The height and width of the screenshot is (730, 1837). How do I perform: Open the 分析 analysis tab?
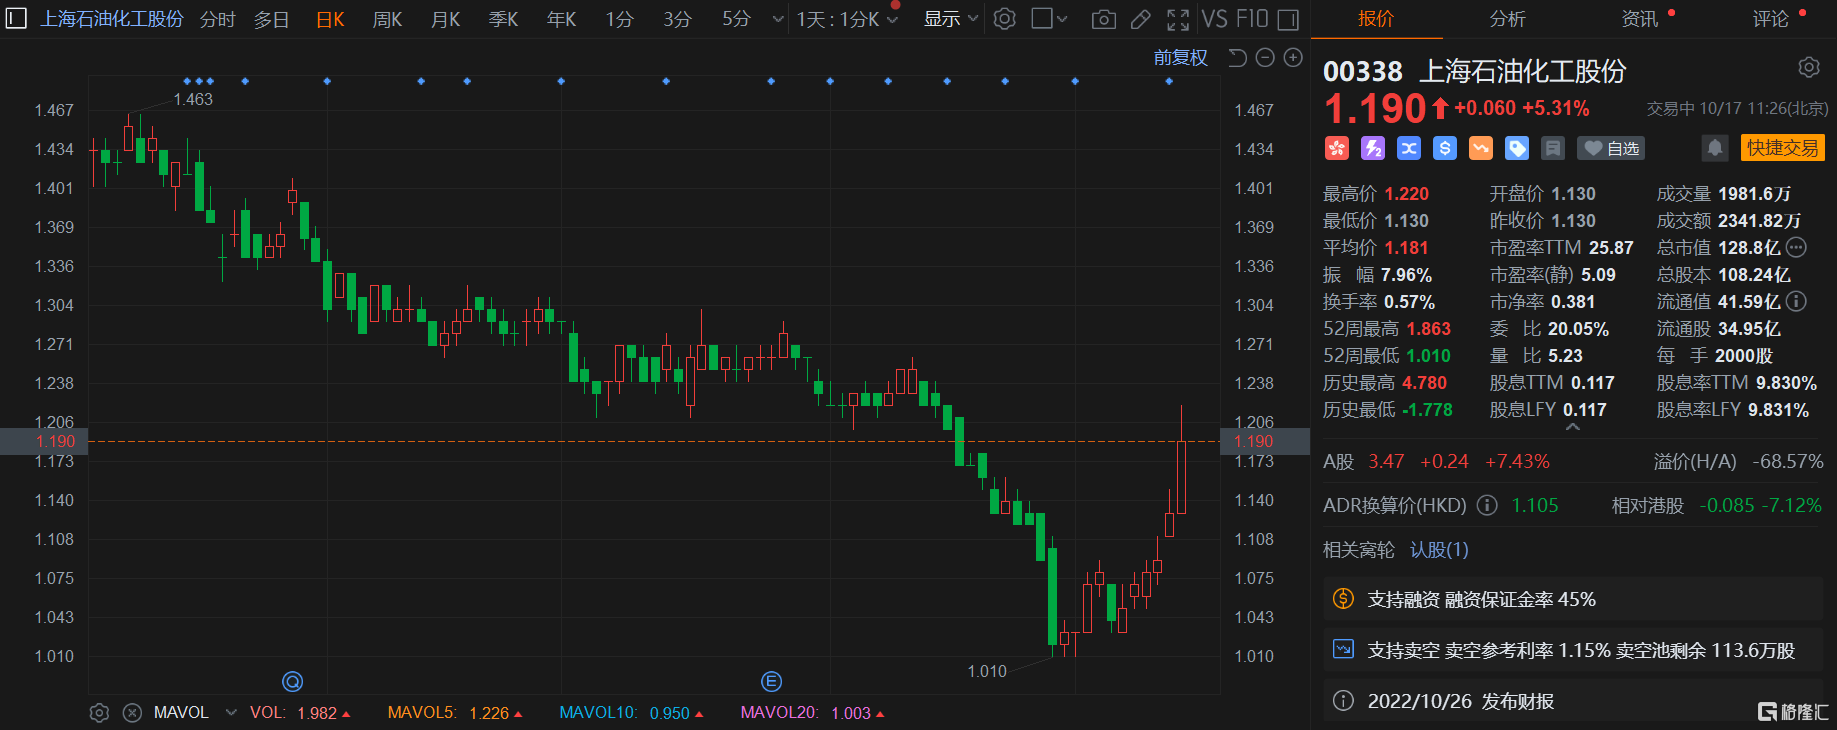click(1508, 19)
